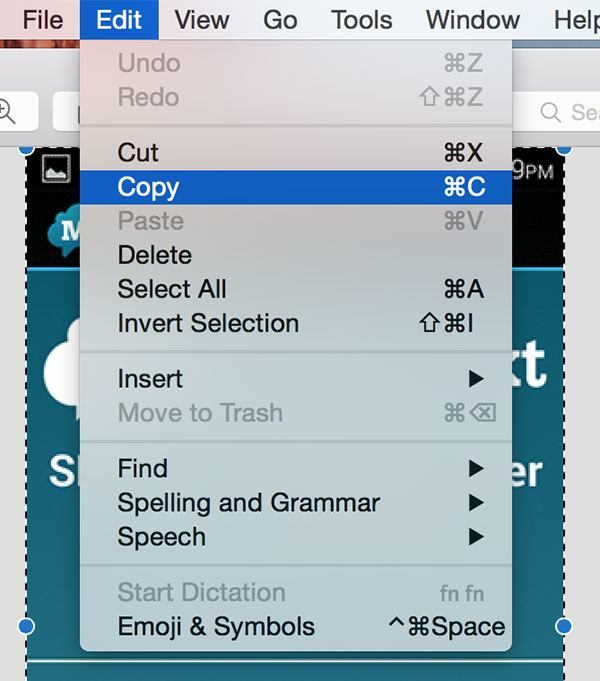Click the blue cloud logo in image
Viewport: 600px width, 681px height.
pos(64,231)
